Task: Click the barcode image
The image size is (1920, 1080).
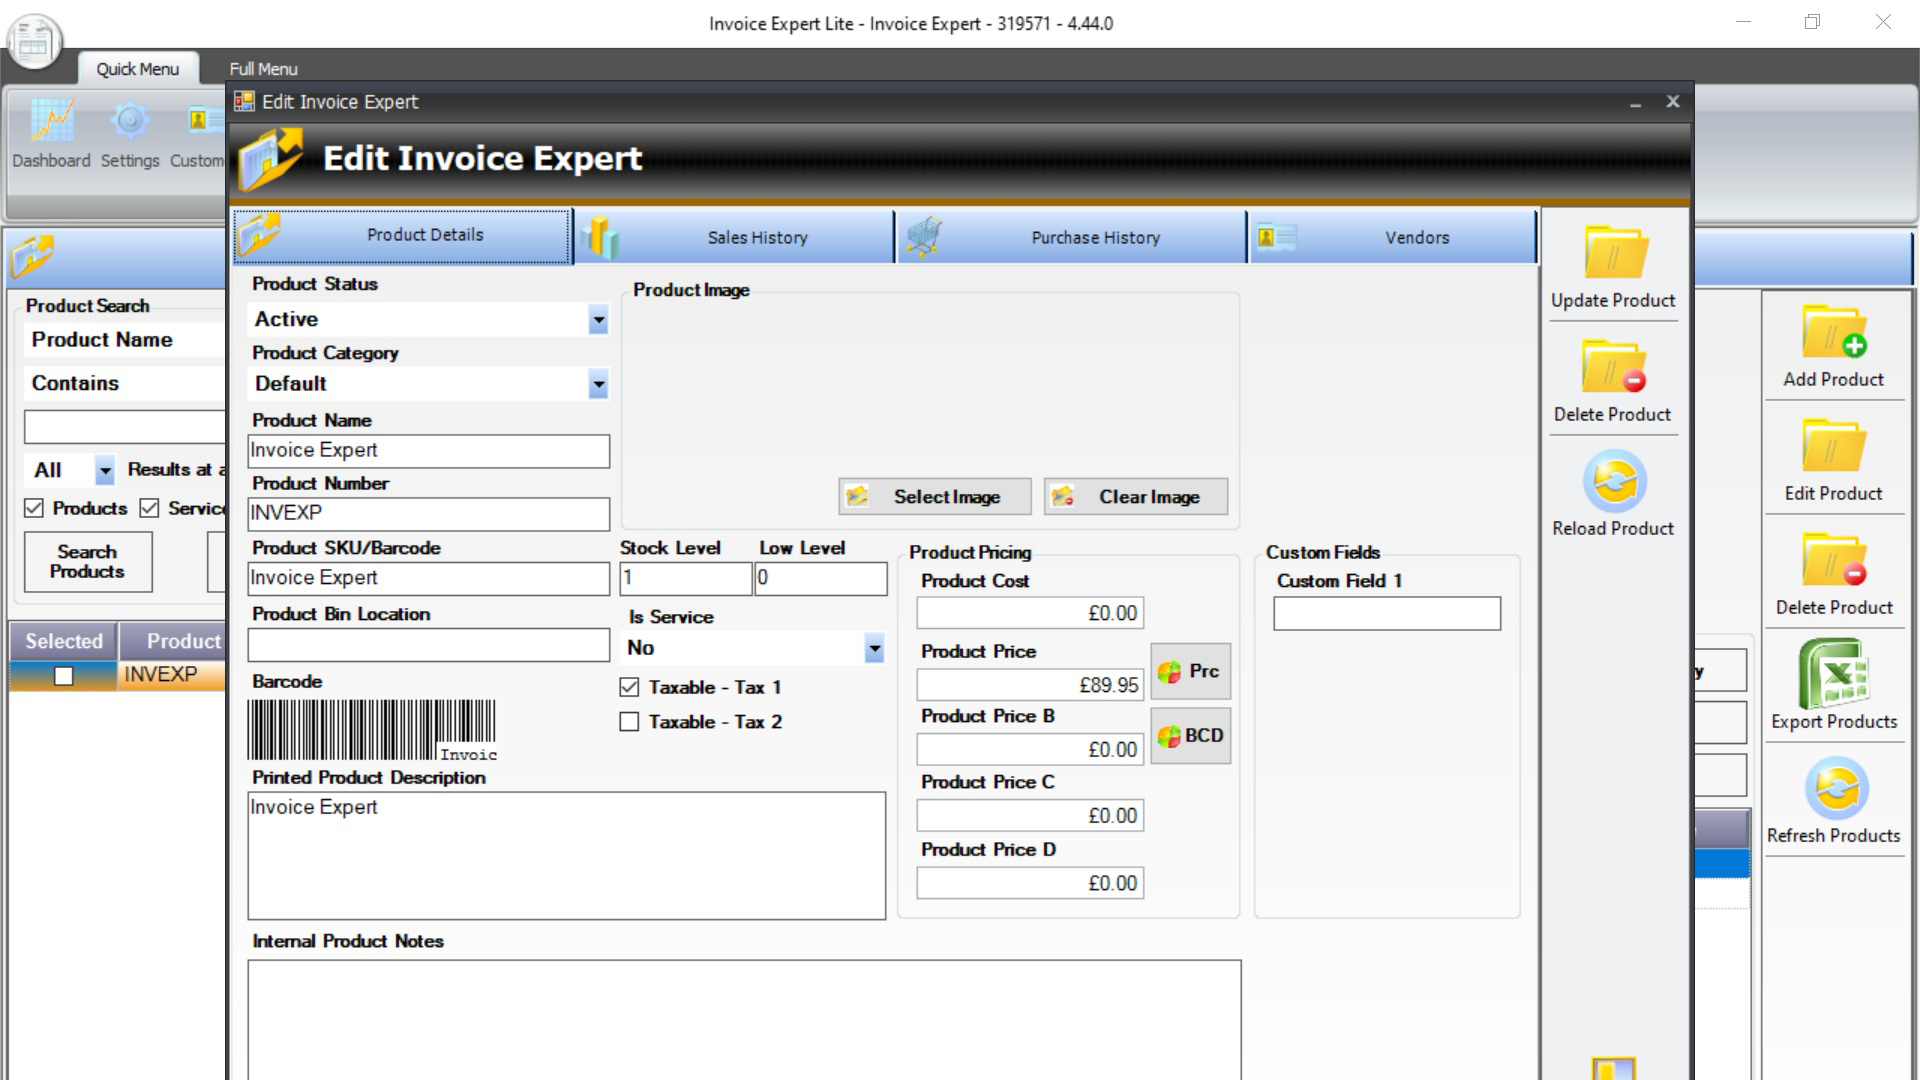Action: (x=372, y=730)
